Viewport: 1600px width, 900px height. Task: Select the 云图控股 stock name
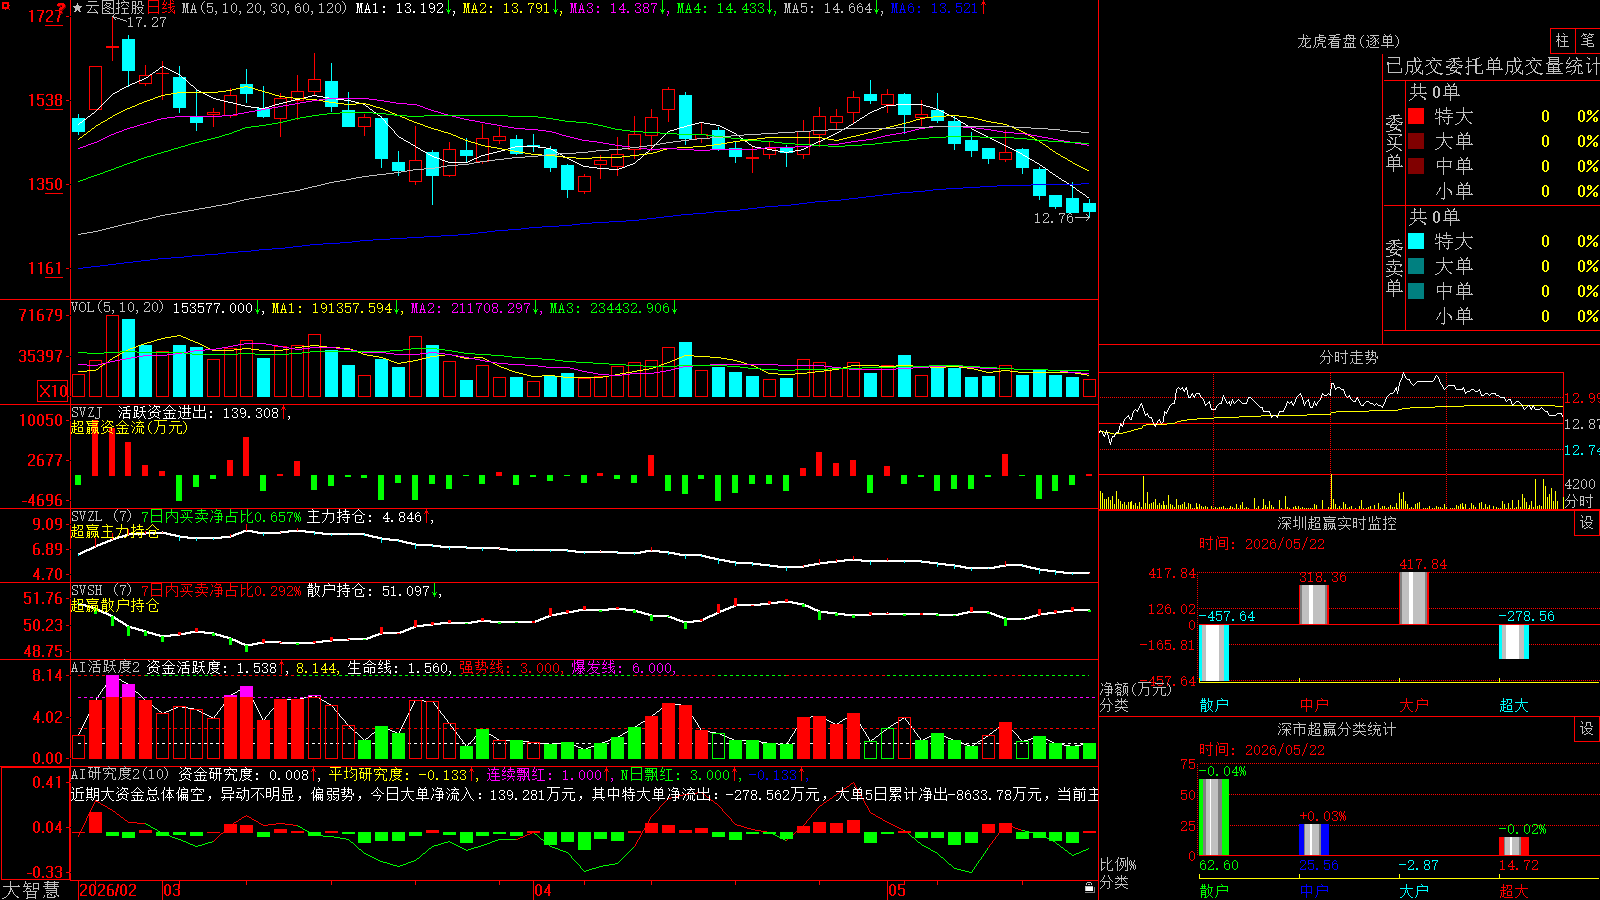[x=115, y=8]
